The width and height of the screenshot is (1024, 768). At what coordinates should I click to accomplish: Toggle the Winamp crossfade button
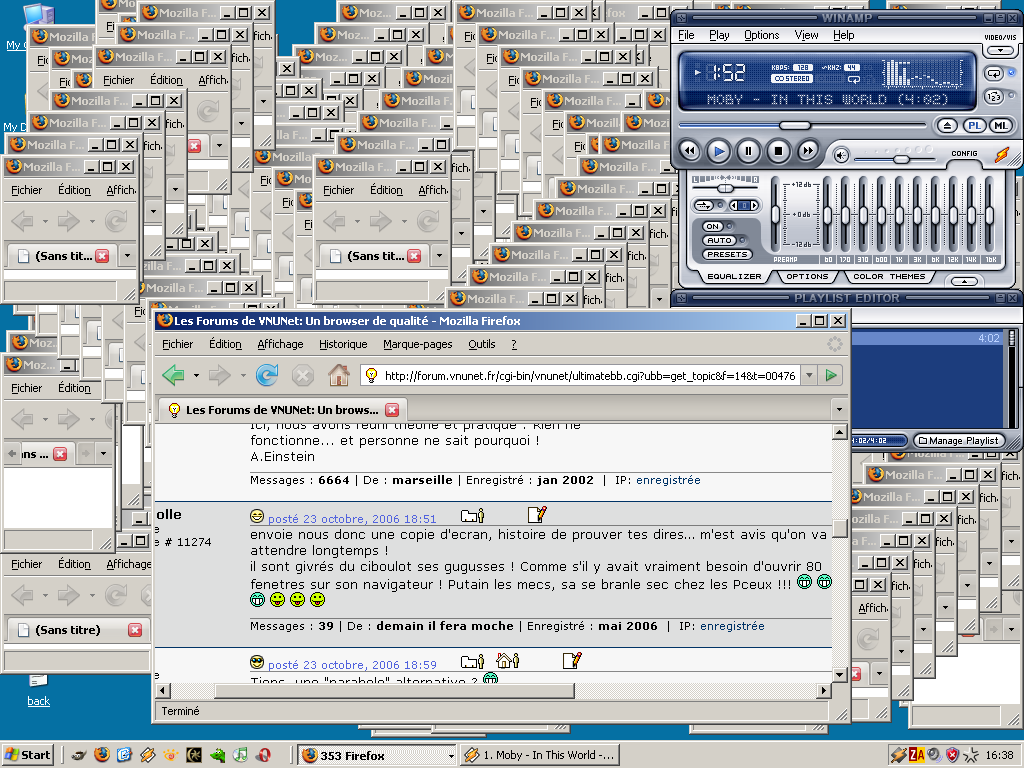pyautogui.click(x=703, y=205)
